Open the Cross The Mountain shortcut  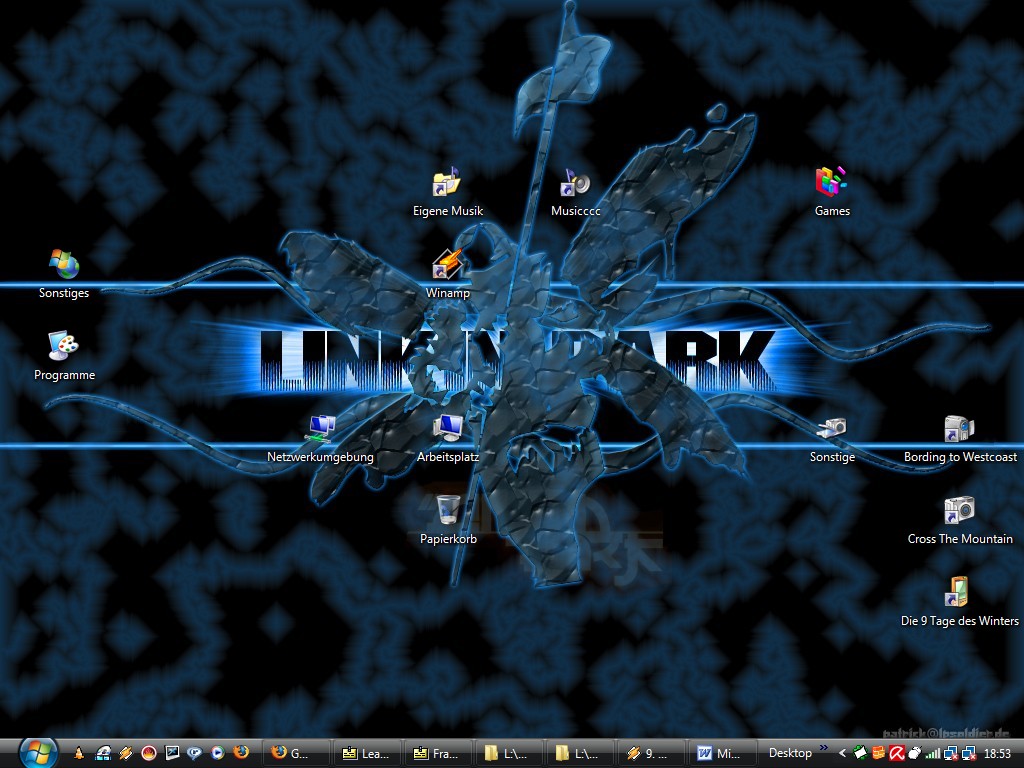click(960, 520)
